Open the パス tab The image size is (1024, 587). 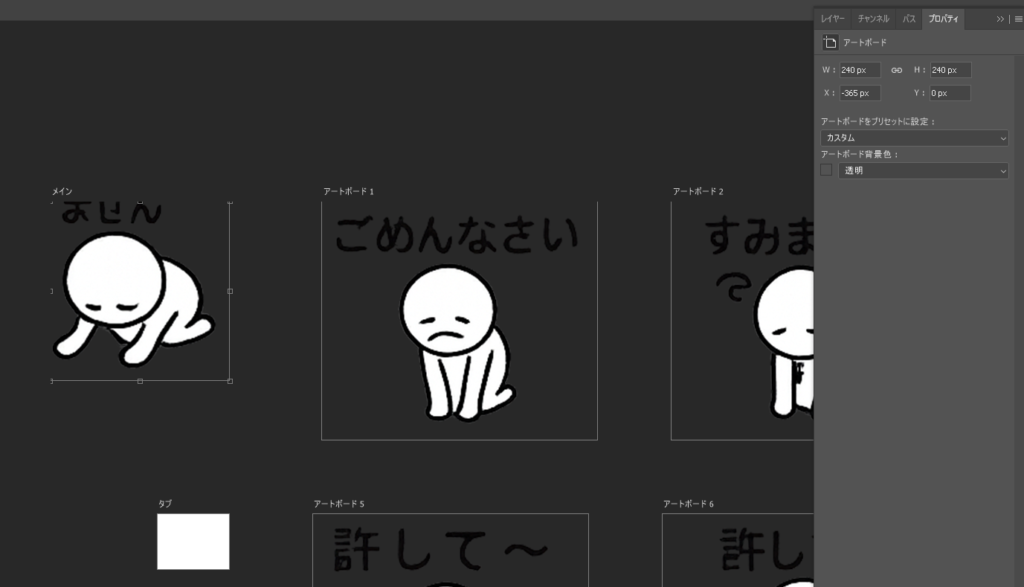tap(908, 19)
